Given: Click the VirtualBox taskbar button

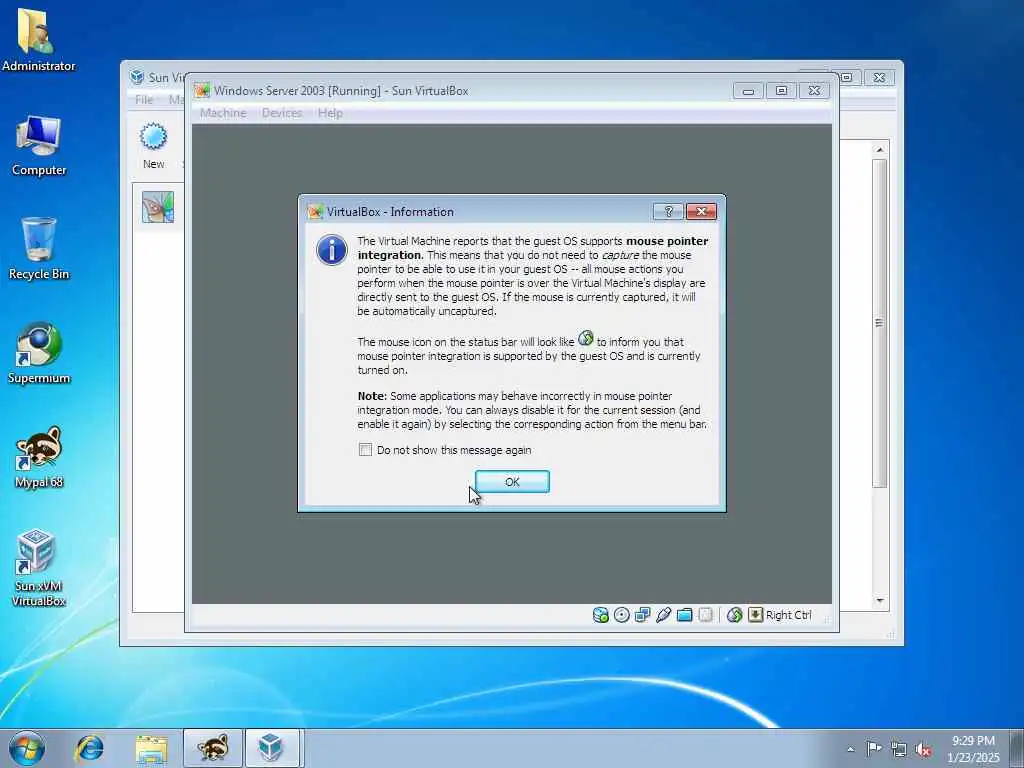Looking at the screenshot, I should coord(272,748).
